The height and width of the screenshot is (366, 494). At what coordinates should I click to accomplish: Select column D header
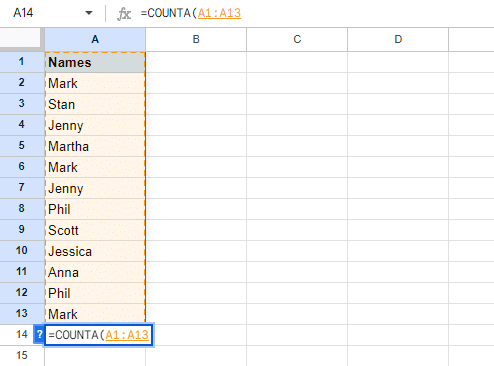[x=398, y=39]
